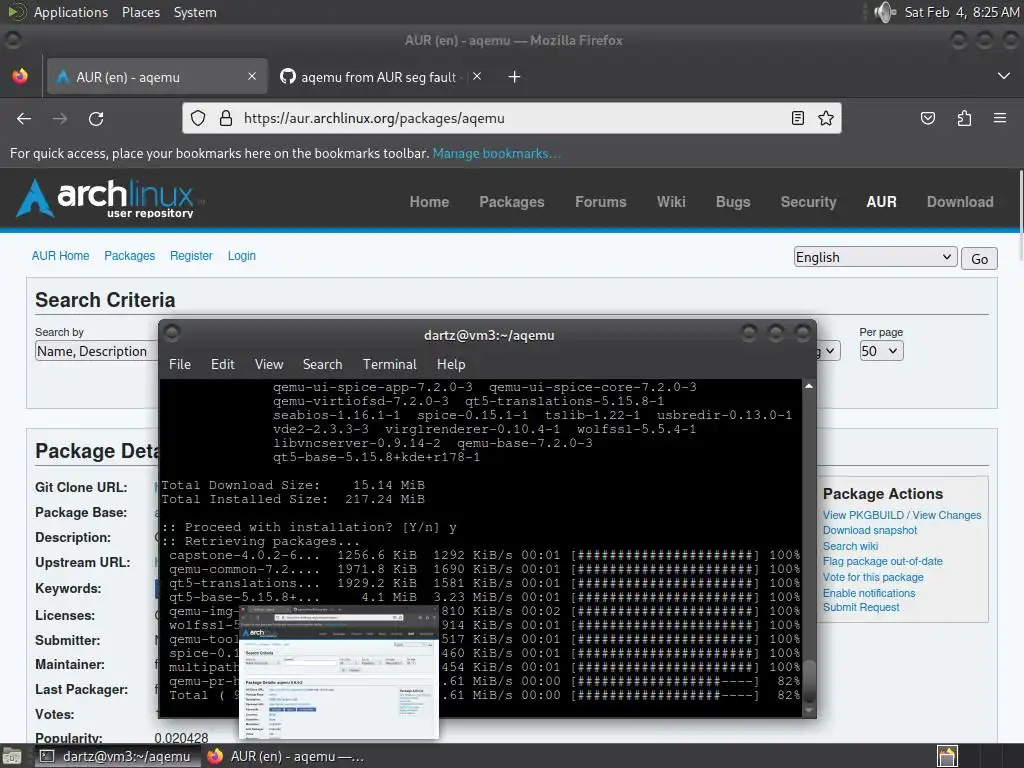1024x768 pixels.
Task: Click the show desktop icon in bottom panel
Action: pos(12,757)
